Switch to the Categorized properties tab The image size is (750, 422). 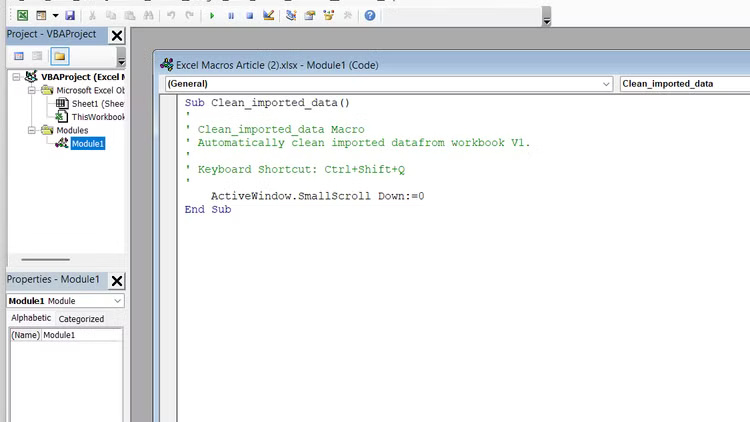pos(81,319)
